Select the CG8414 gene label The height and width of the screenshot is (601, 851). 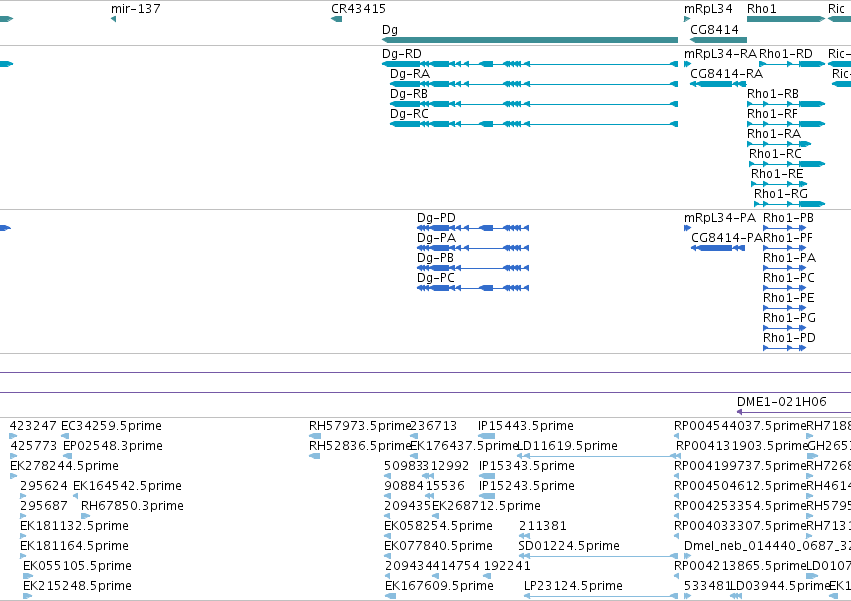click(714, 29)
